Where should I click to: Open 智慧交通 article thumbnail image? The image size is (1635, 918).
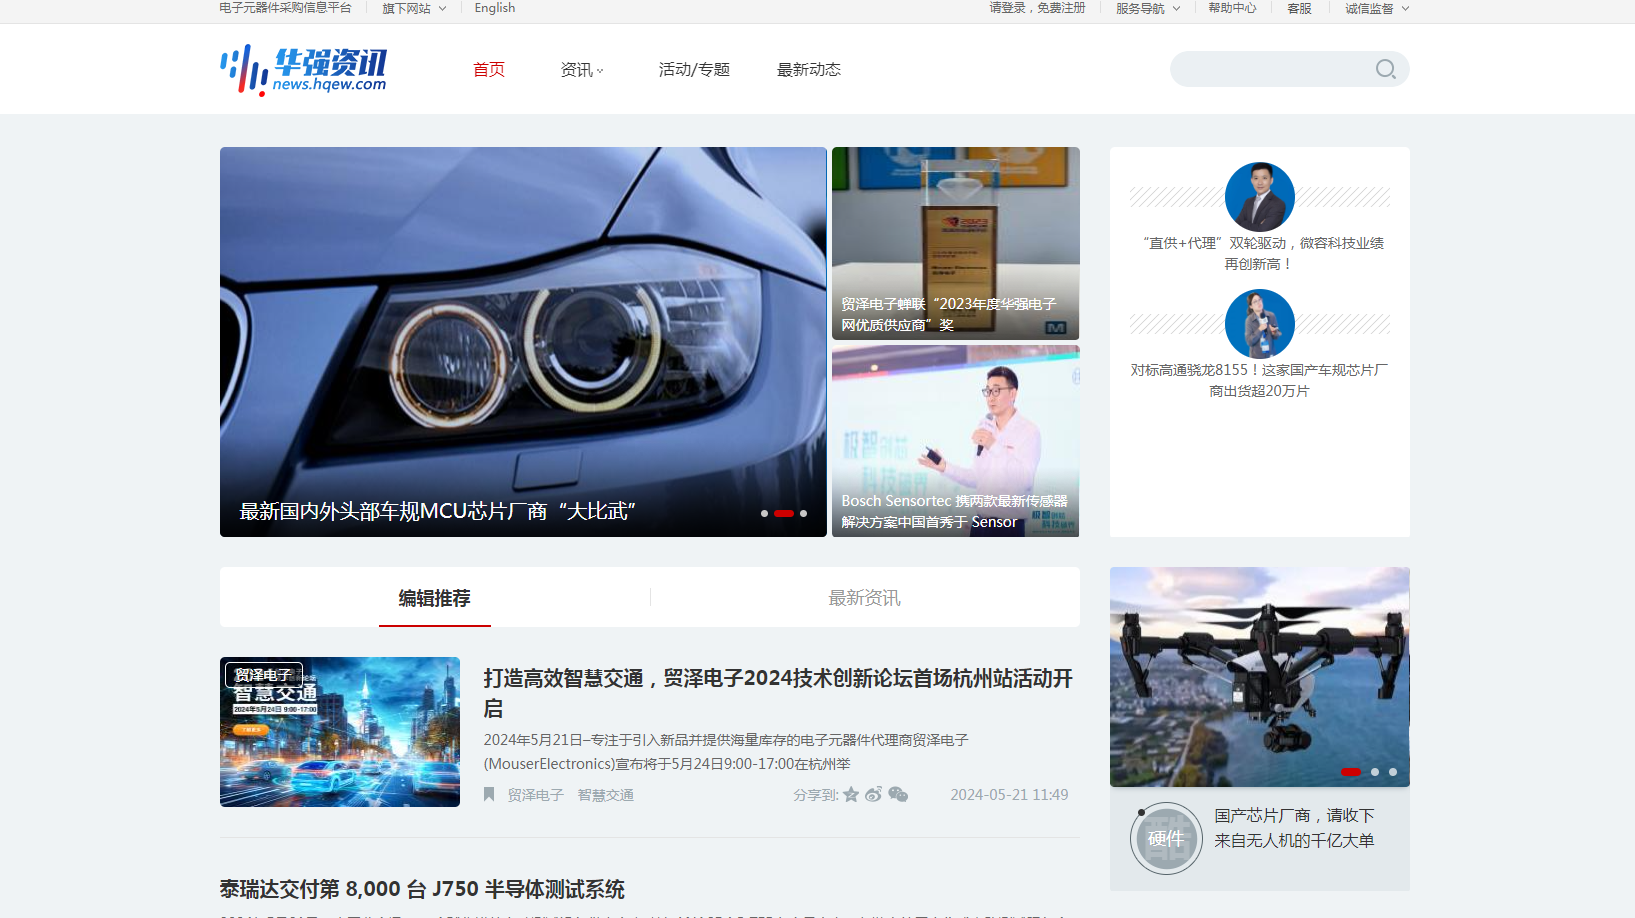tap(340, 732)
